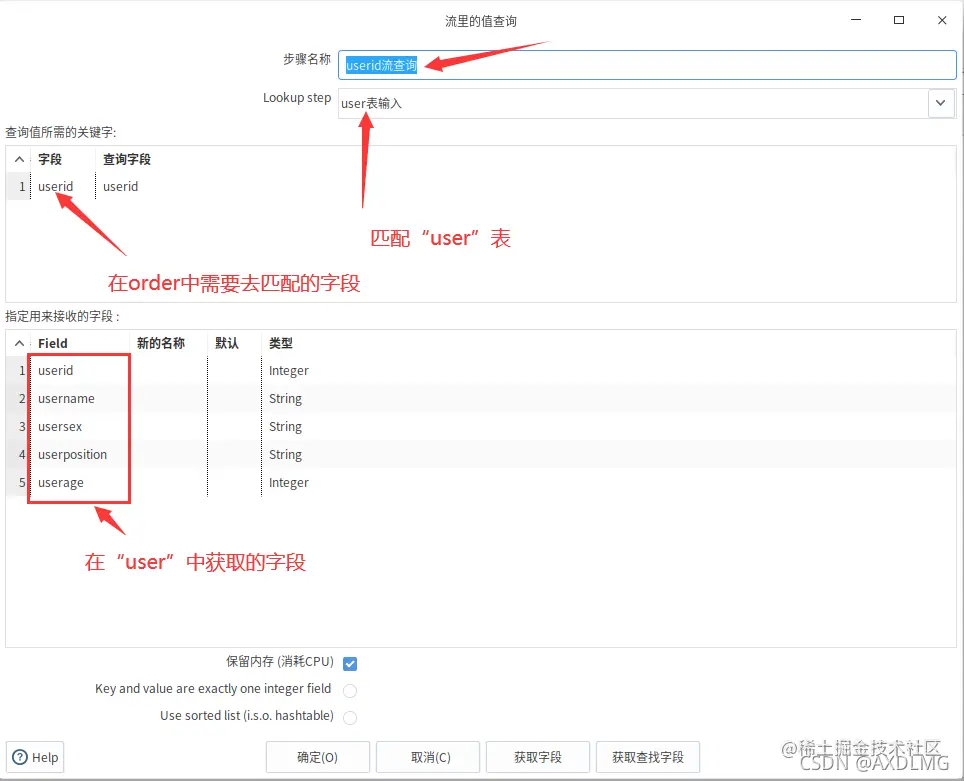Viewport: 964px width, 781px height.
Task: Click the String type cell for usersex
Action: pyautogui.click(x=285, y=426)
